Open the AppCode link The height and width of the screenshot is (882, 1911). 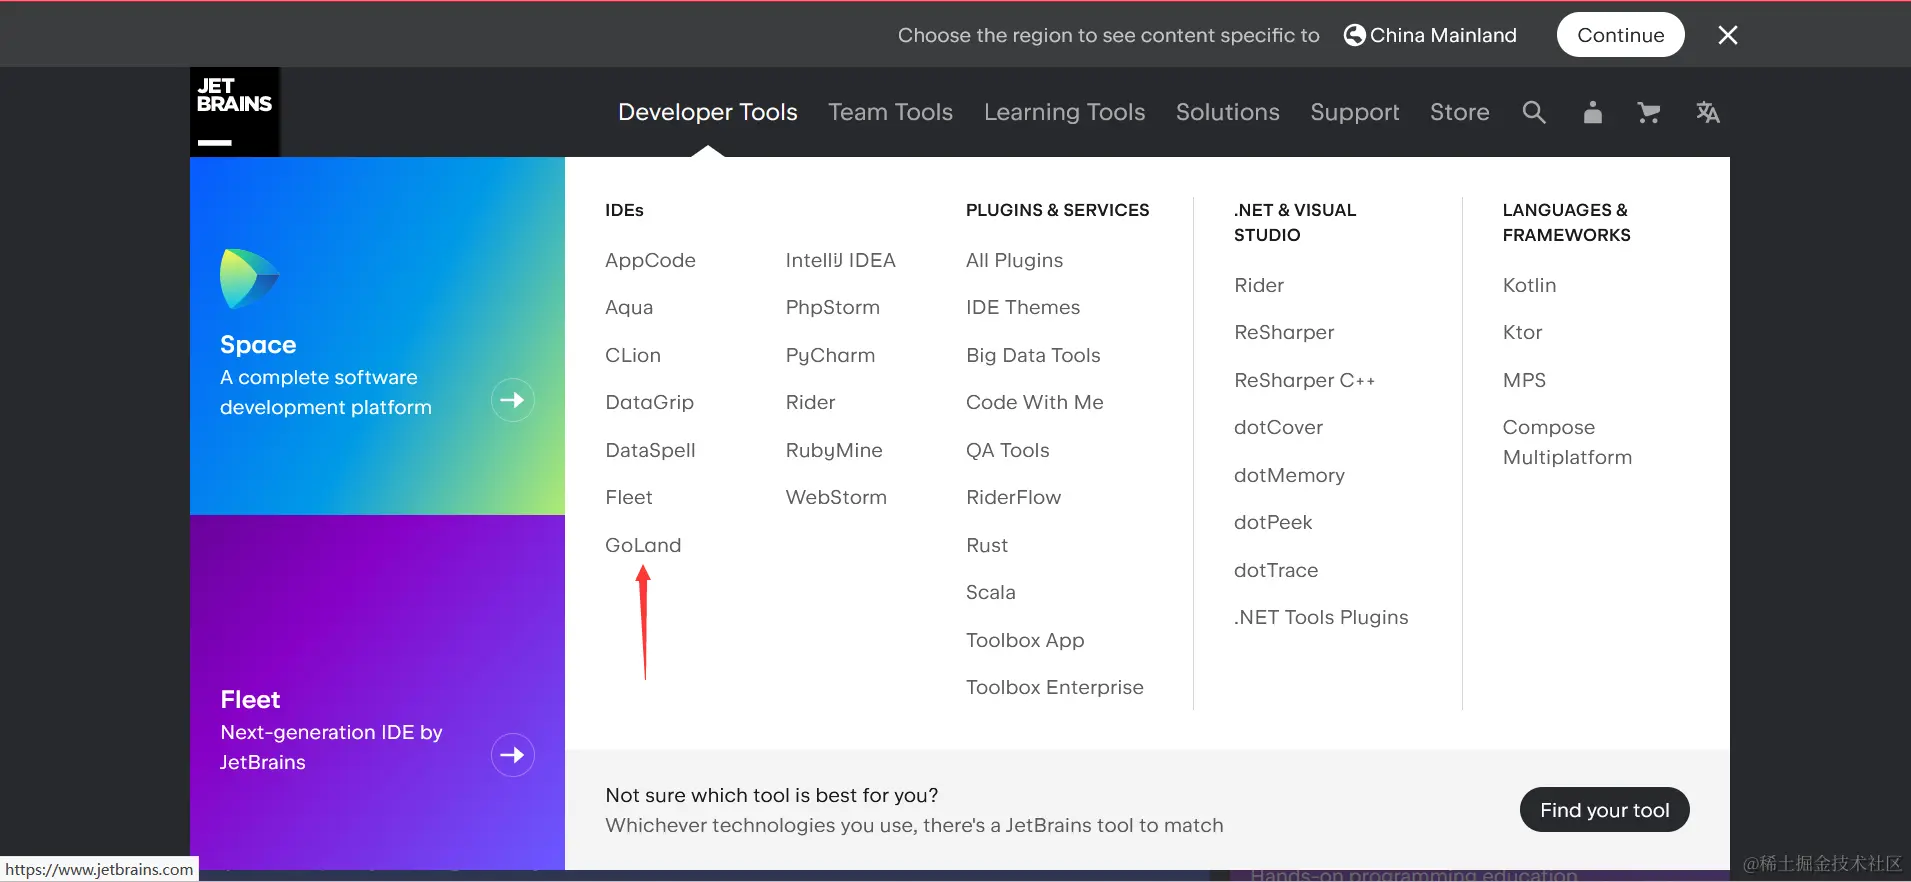pyautogui.click(x=650, y=260)
